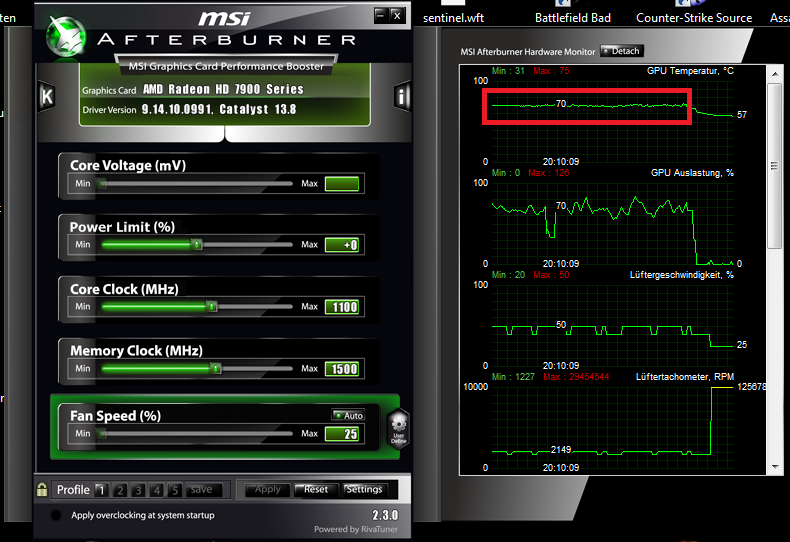Click the Power Limit +0 value field

pos(342,245)
